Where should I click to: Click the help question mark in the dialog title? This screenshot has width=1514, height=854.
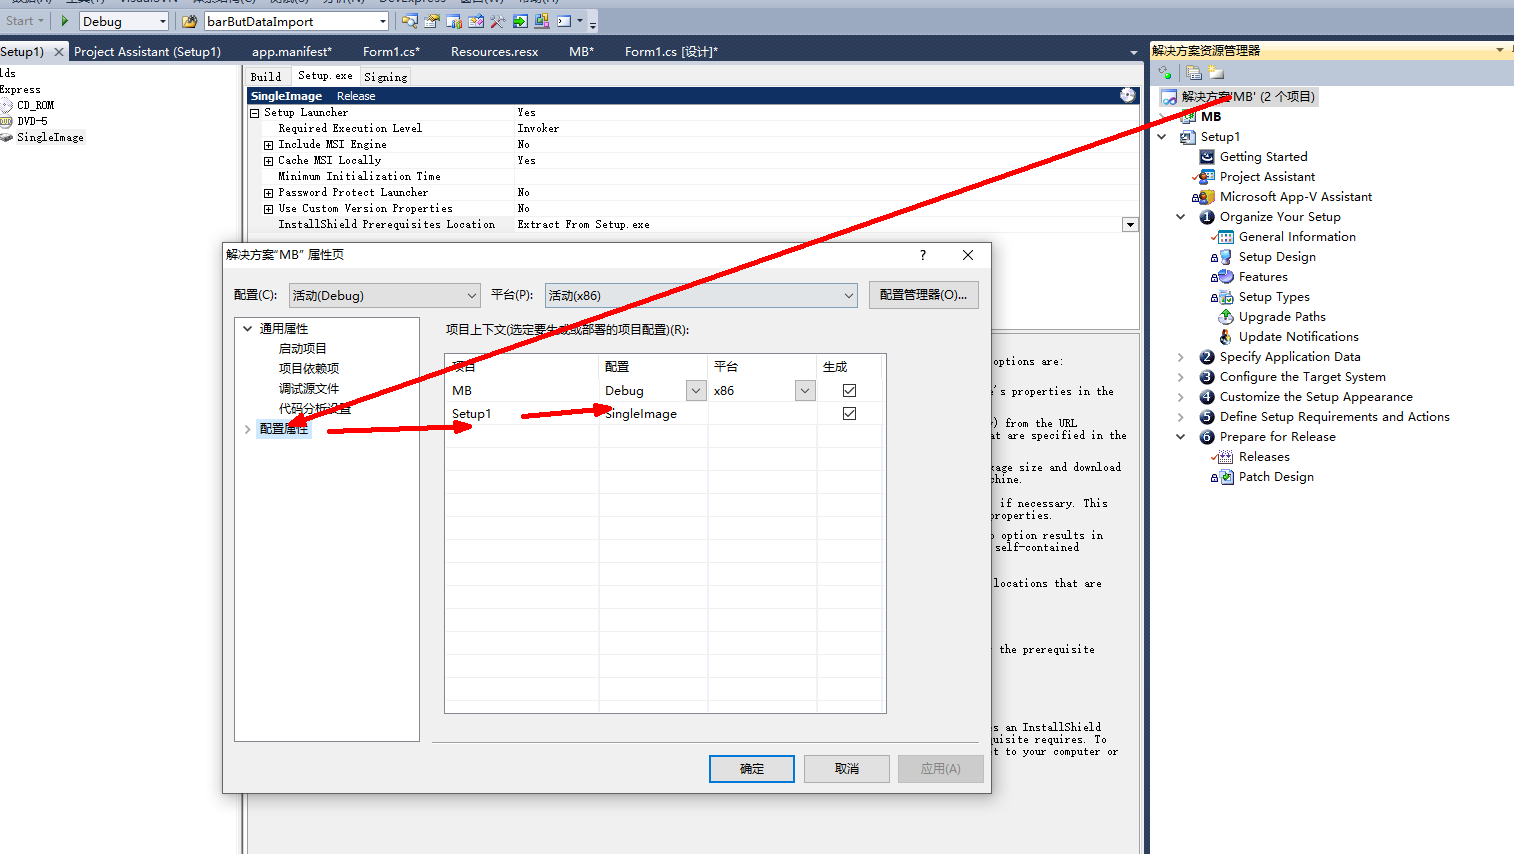pos(923,255)
